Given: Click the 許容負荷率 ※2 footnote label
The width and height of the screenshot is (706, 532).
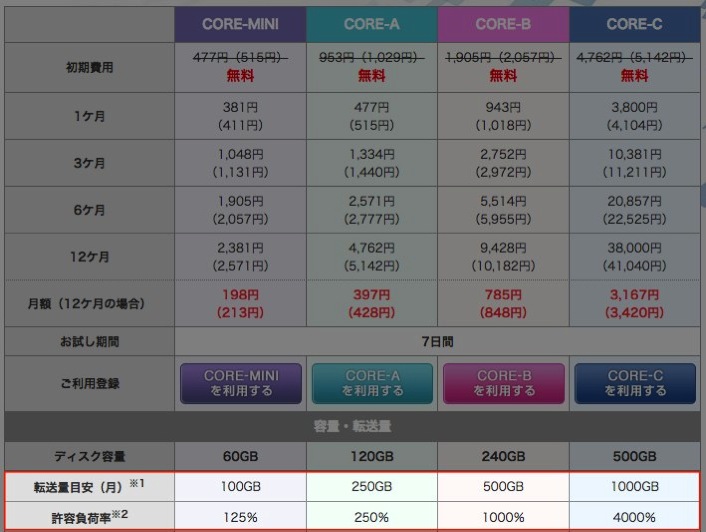Looking at the screenshot, I should [x=89, y=517].
